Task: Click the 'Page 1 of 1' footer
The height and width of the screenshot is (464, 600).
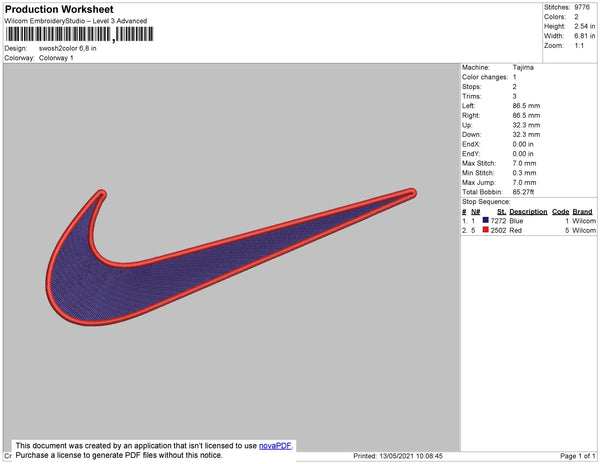Action: tap(577, 456)
